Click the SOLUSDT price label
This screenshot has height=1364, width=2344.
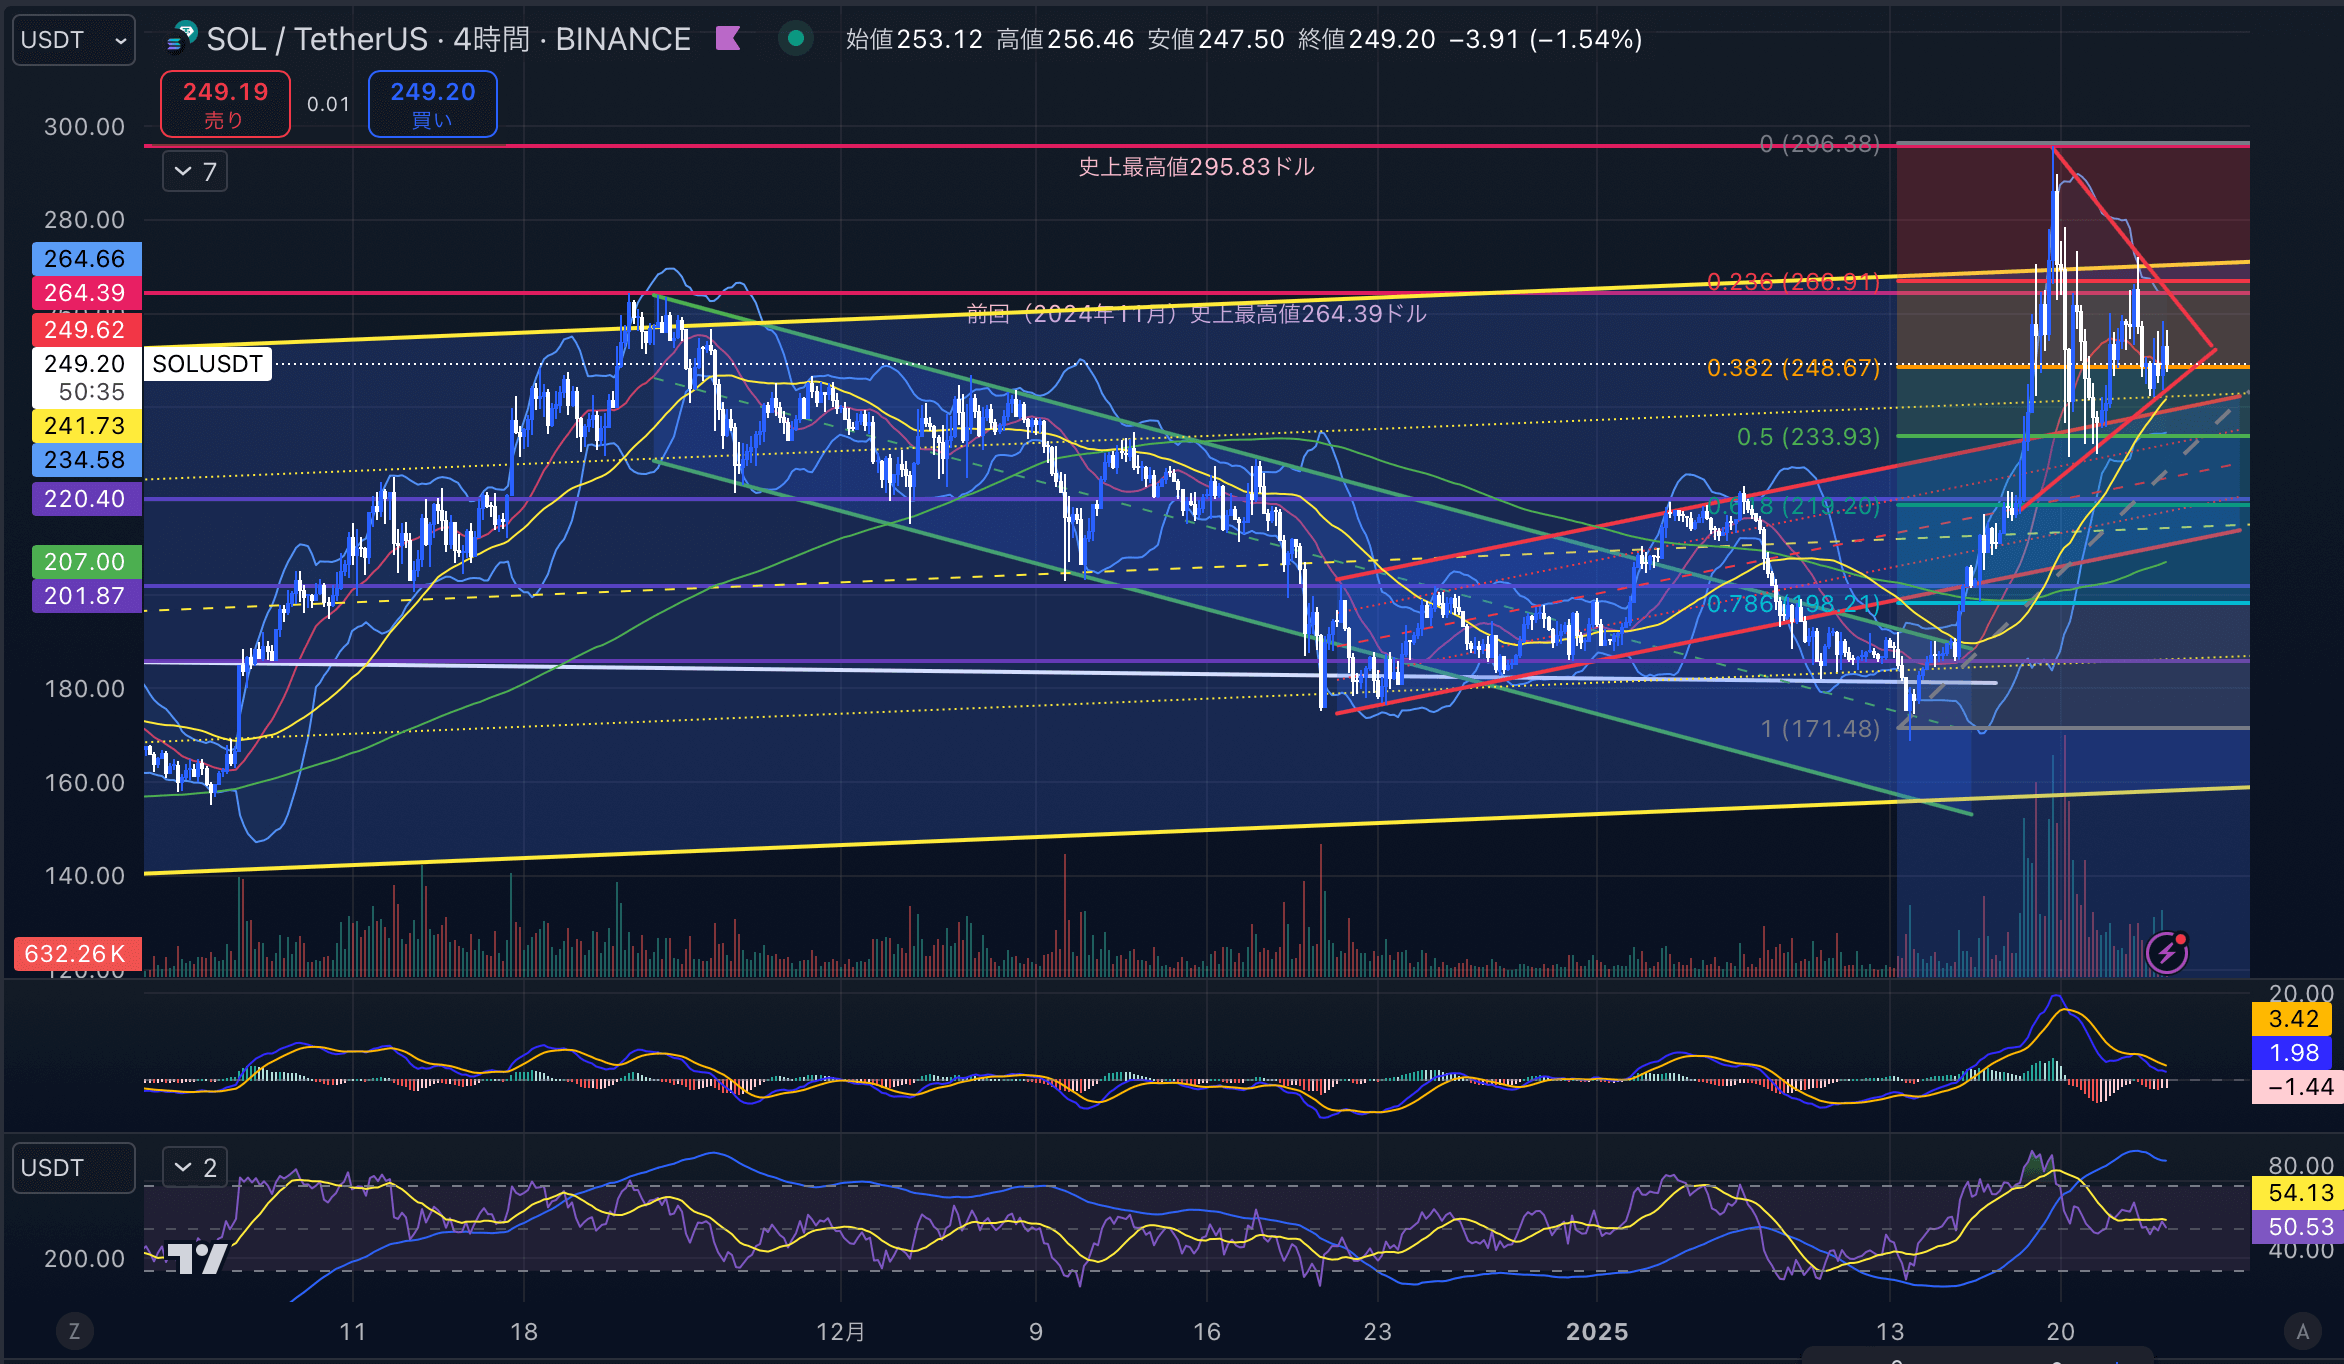click(x=207, y=364)
